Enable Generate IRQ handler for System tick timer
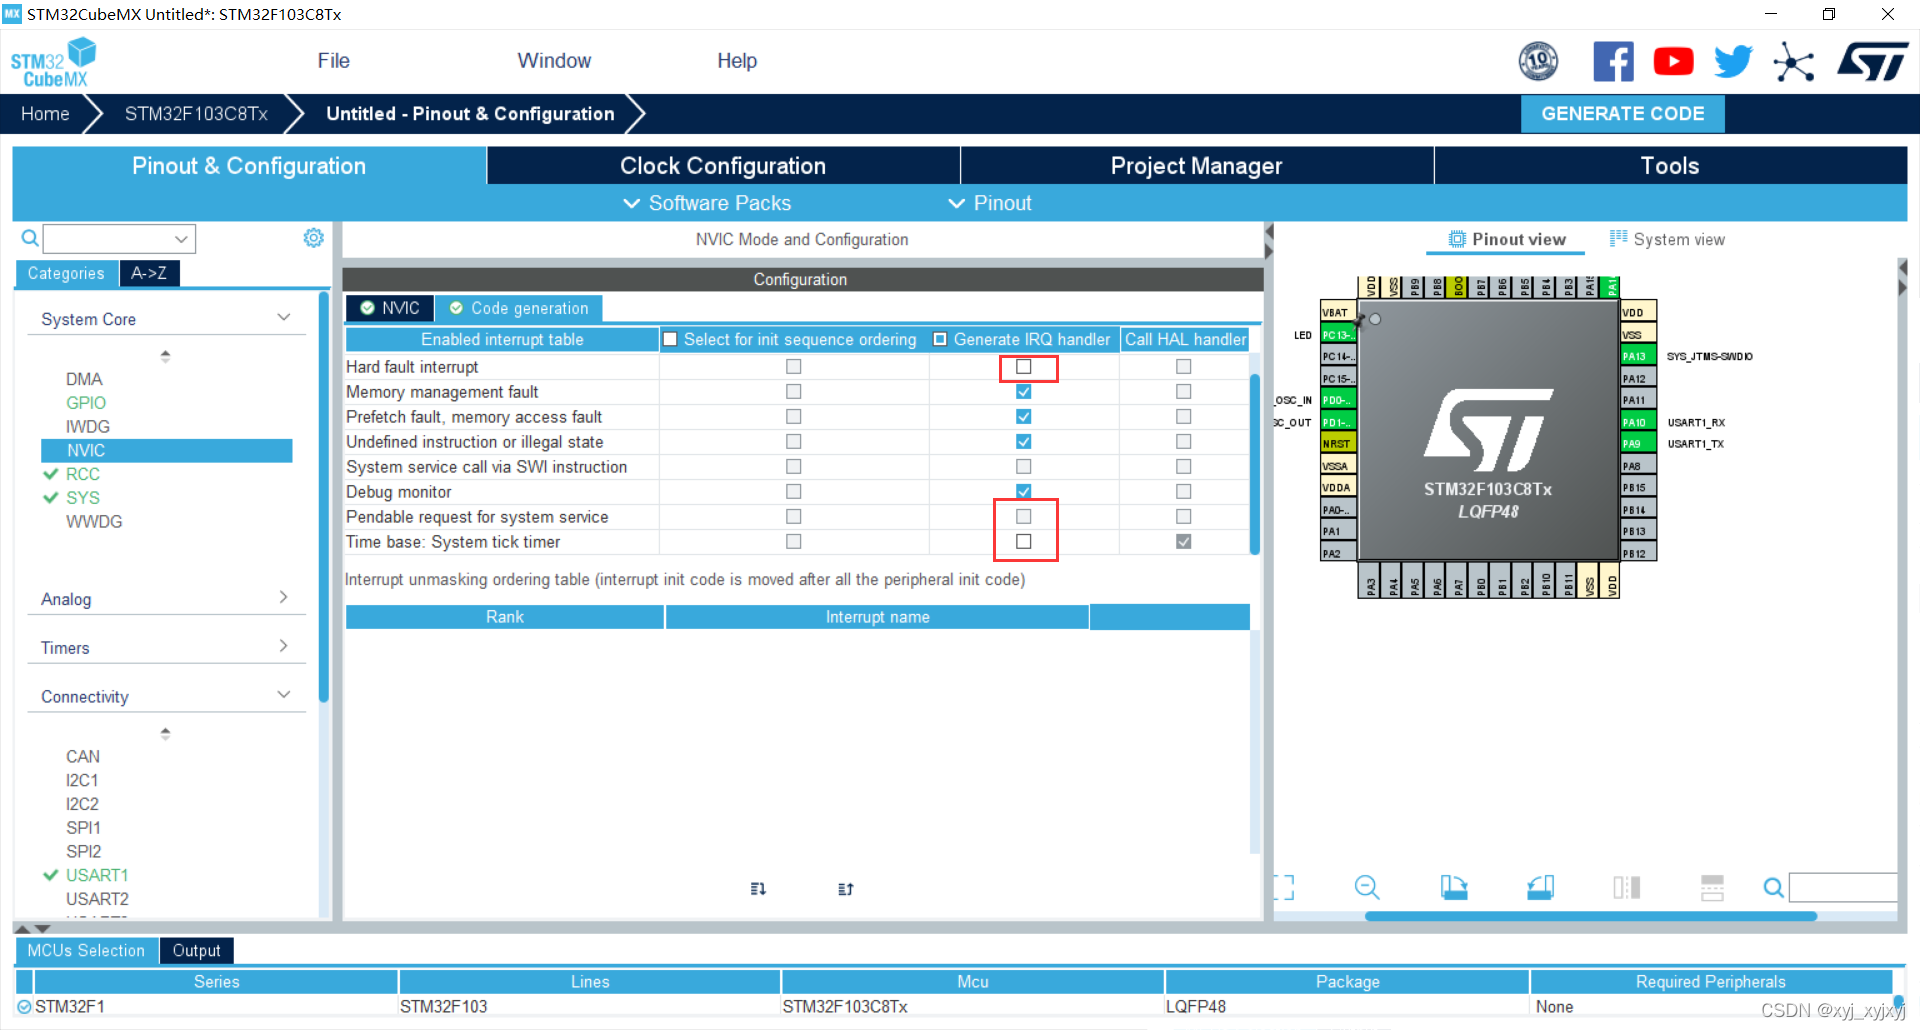1920x1030 pixels. click(x=1023, y=542)
